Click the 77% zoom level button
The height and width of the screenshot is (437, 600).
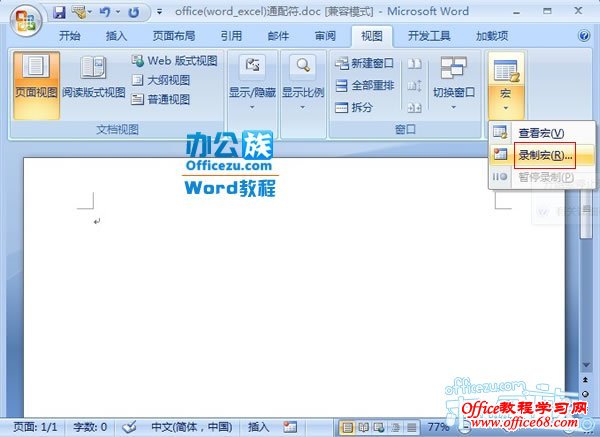[x=438, y=427]
